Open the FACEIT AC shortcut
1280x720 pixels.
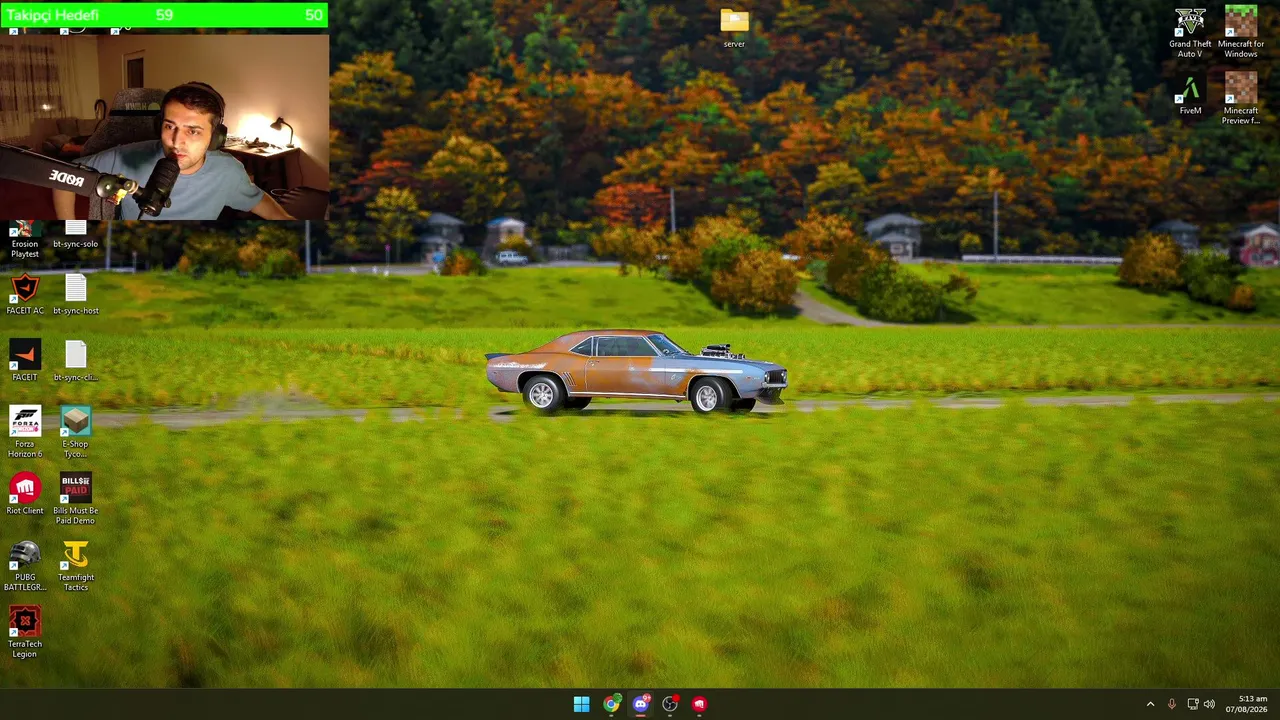[x=25, y=295]
